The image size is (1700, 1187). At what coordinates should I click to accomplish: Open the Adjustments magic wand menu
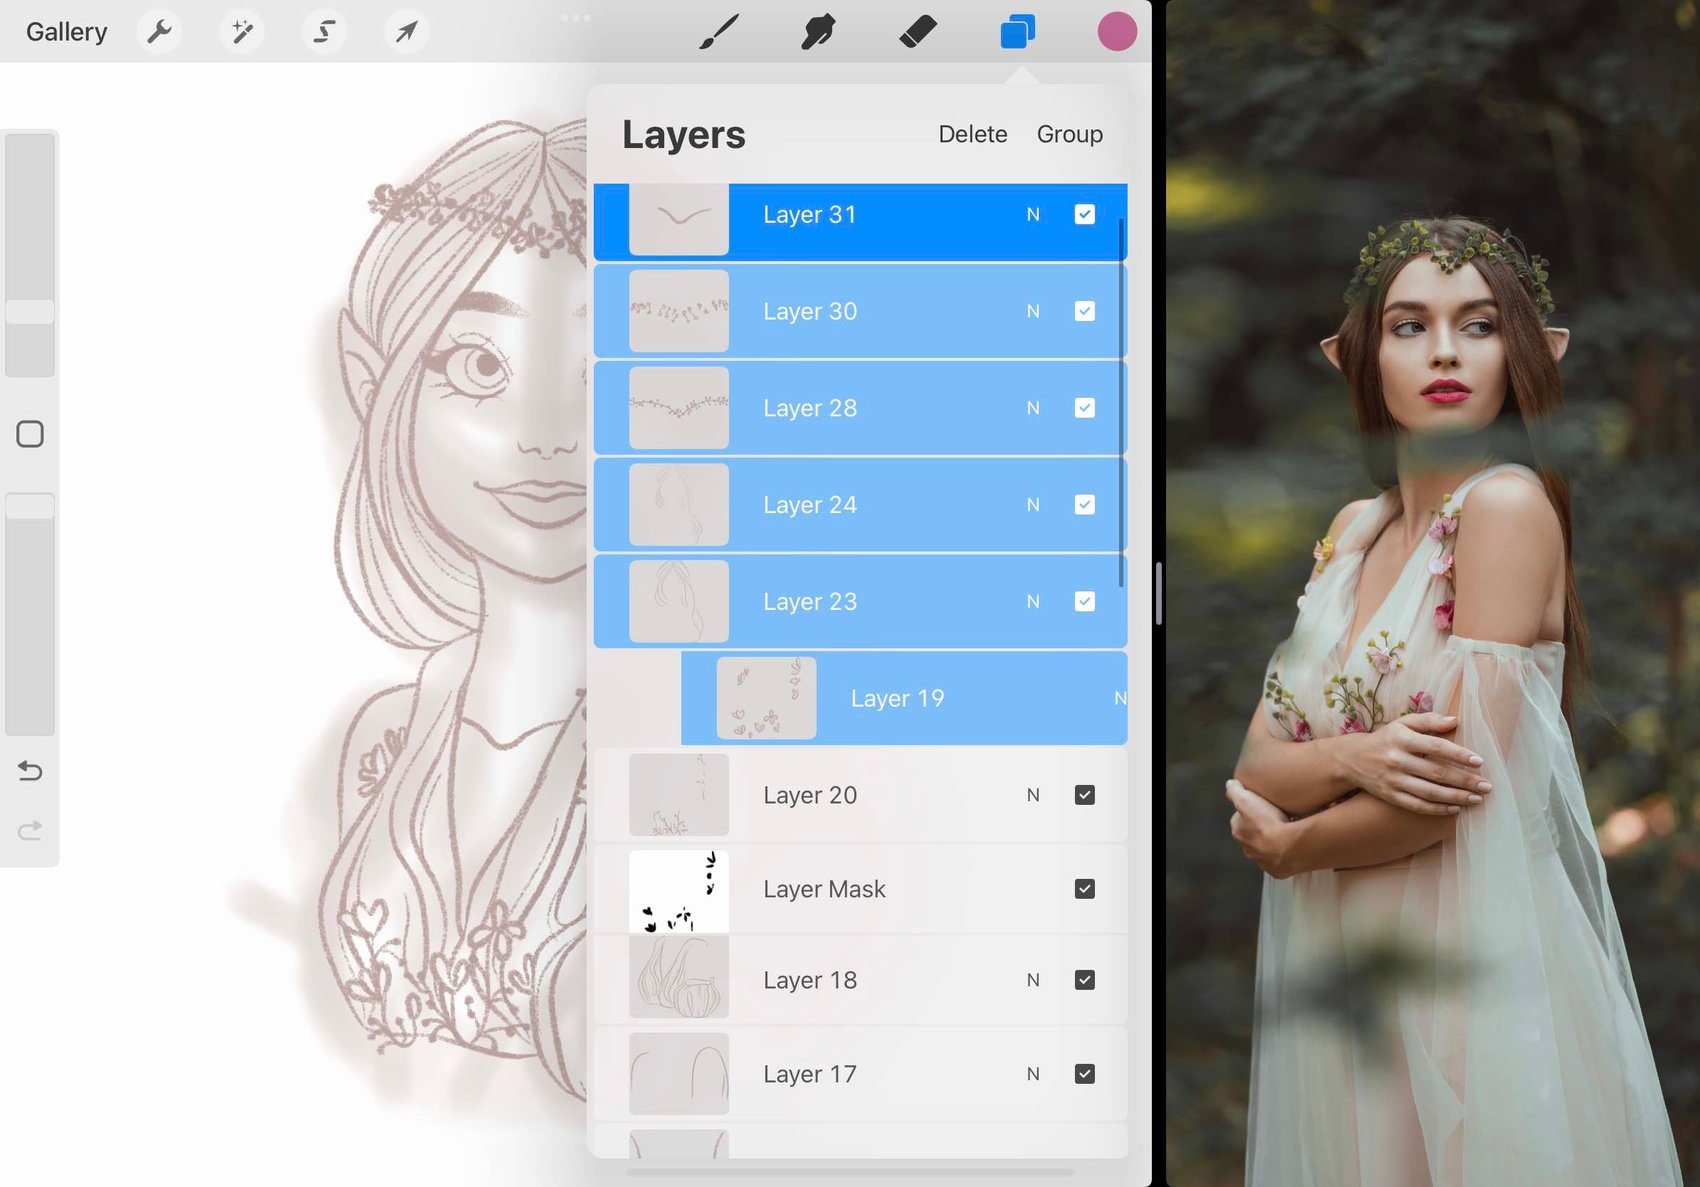tap(242, 32)
